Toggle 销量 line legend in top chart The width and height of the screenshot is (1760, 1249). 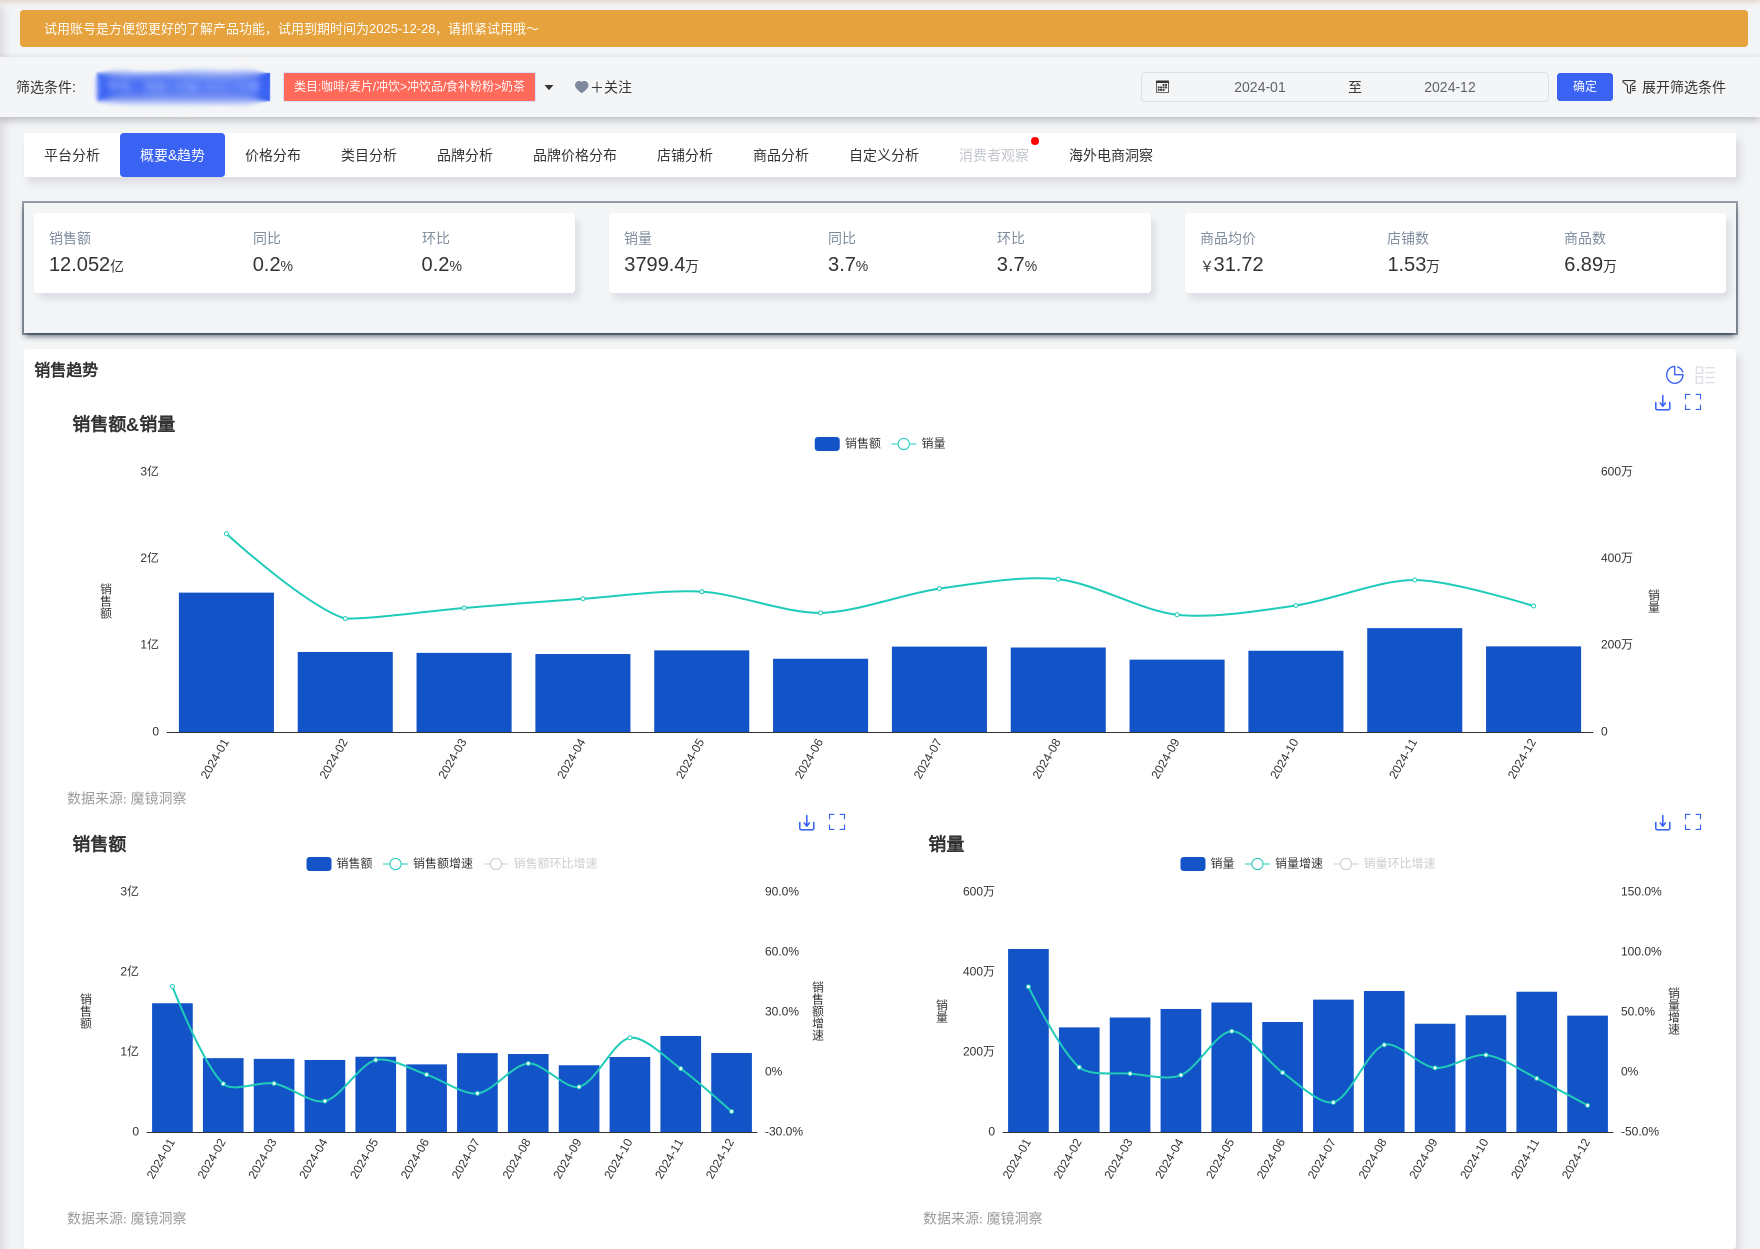pyautogui.click(x=919, y=444)
